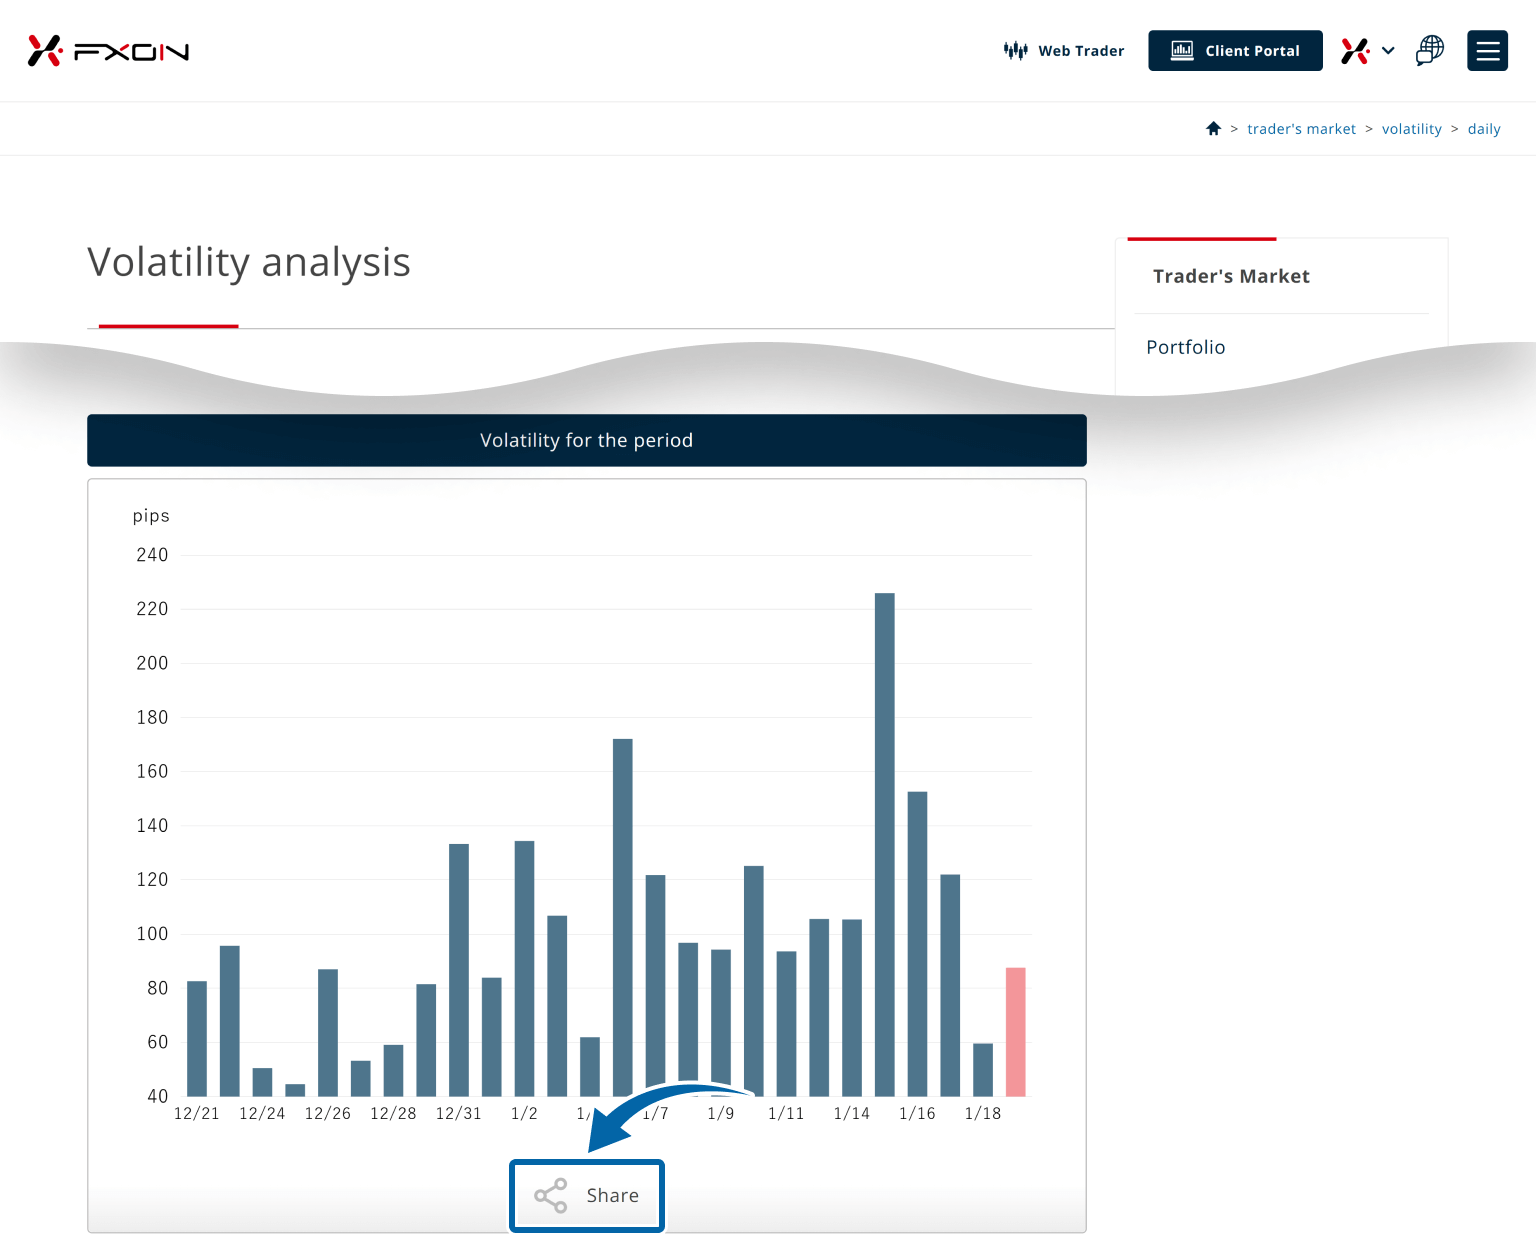The height and width of the screenshot is (1260, 1536).
Task: Click the pips axis label
Action: coord(151,516)
